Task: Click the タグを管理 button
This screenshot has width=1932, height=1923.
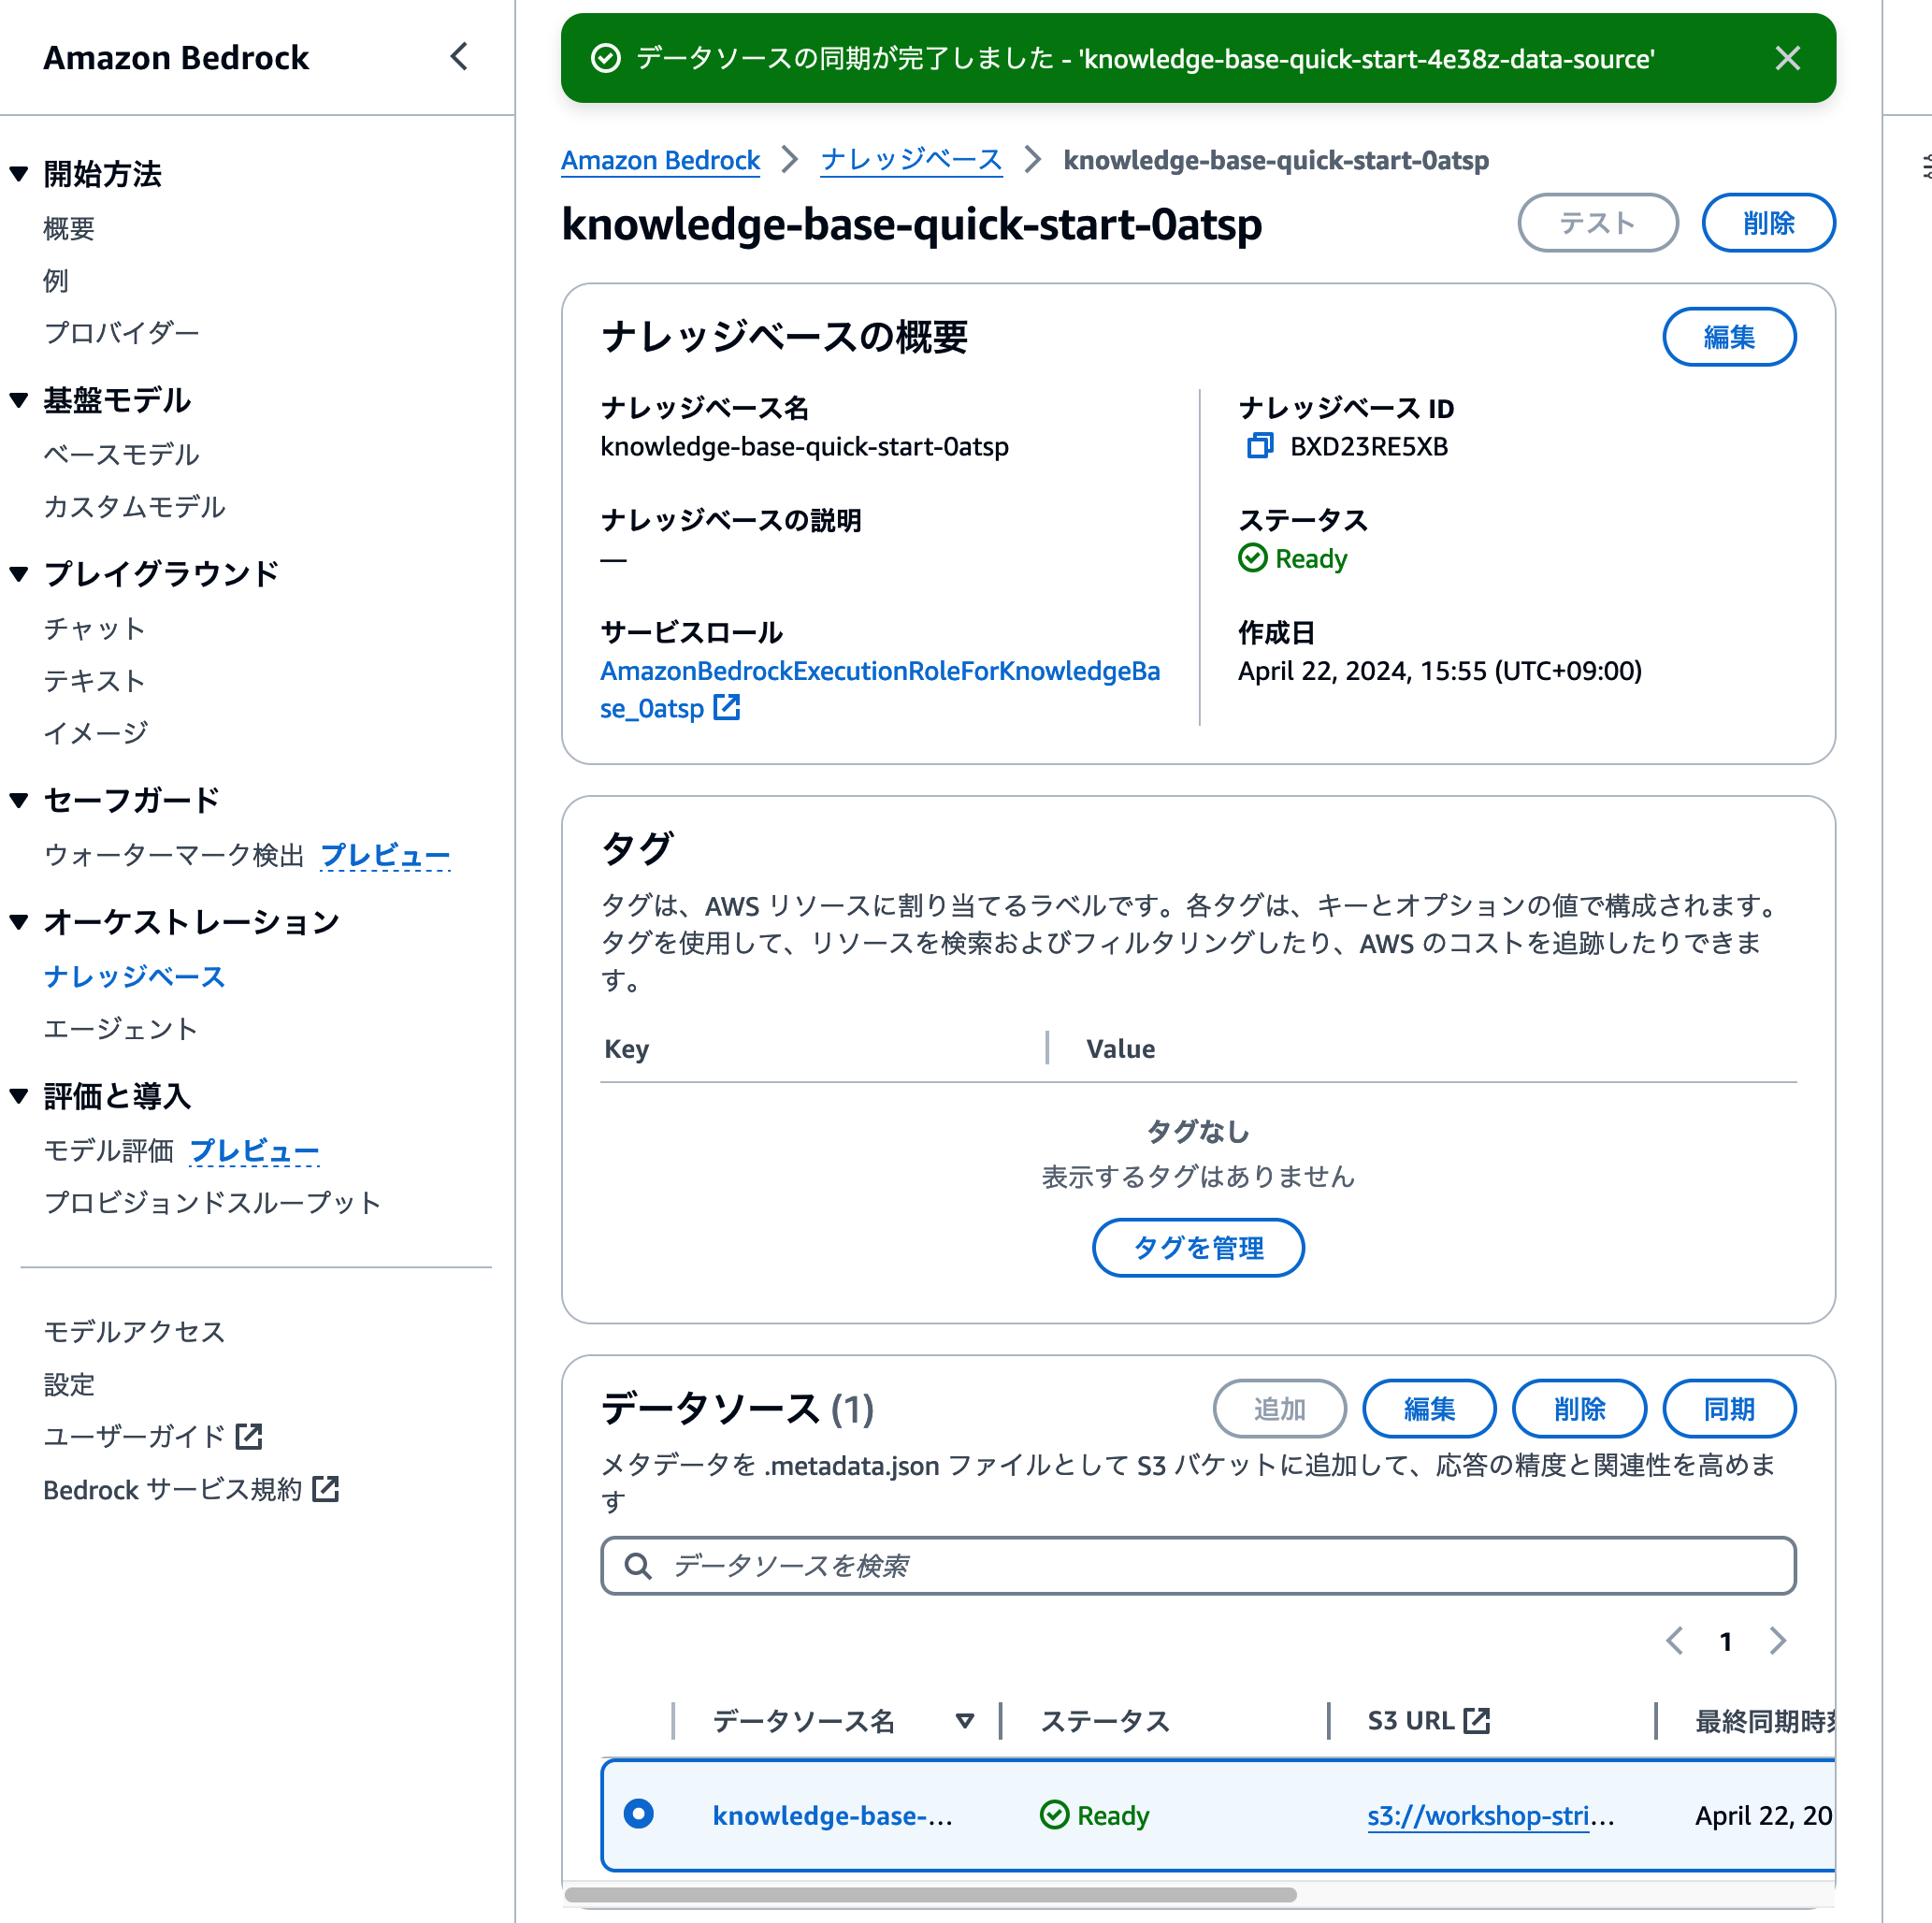Action: point(1197,1247)
